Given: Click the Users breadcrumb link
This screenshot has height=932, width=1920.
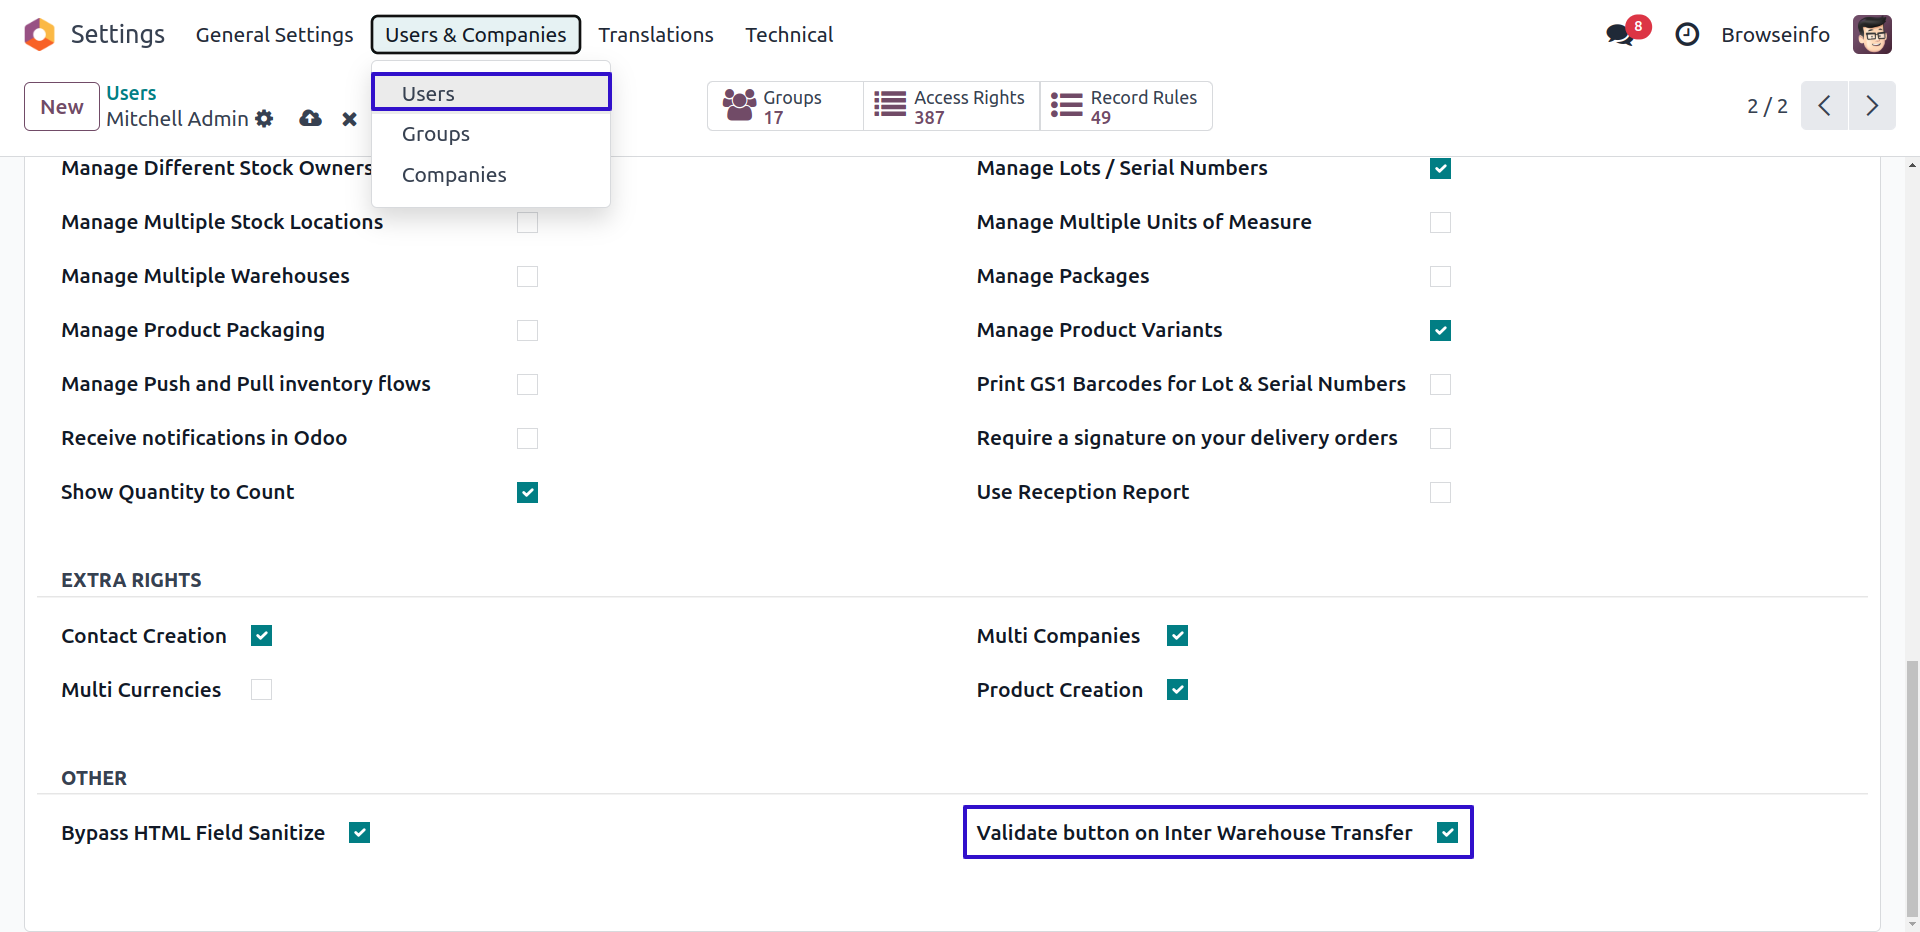Looking at the screenshot, I should tap(131, 93).
